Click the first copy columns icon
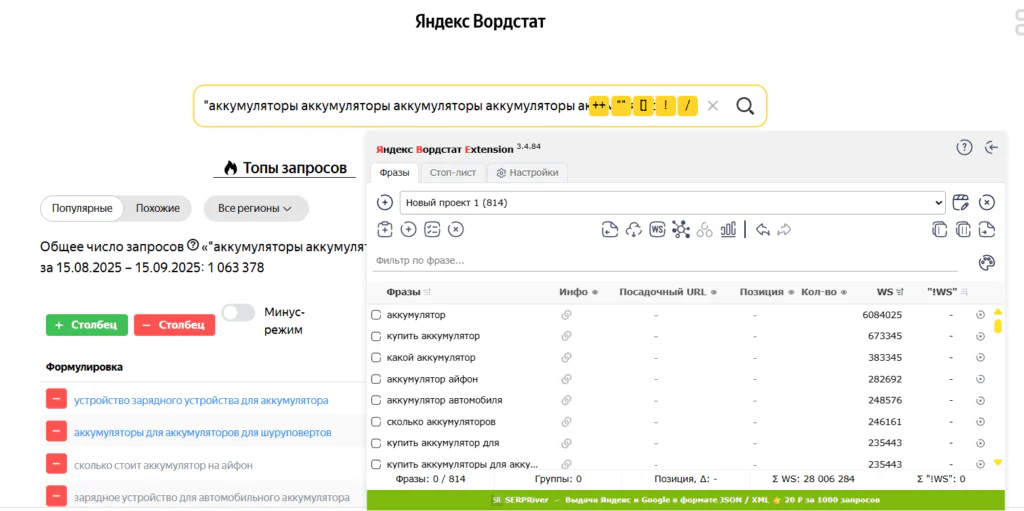1024x511 pixels. tap(939, 229)
